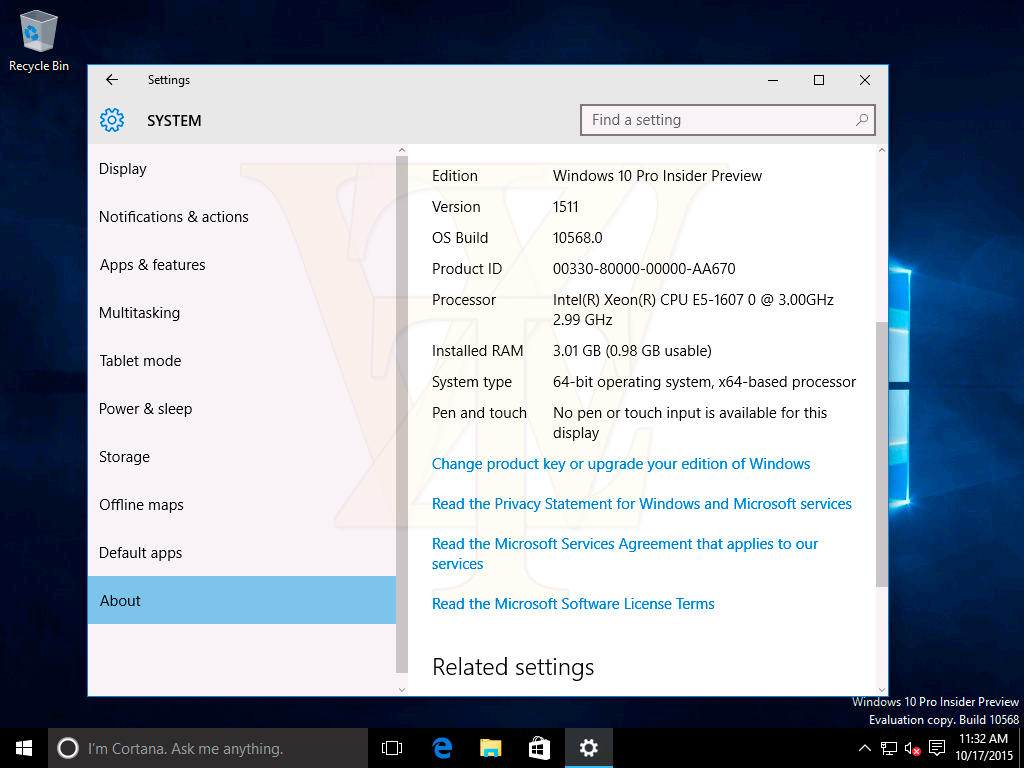Open the back arrow in Settings
This screenshot has width=1024, height=768.
pyautogui.click(x=112, y=80)
